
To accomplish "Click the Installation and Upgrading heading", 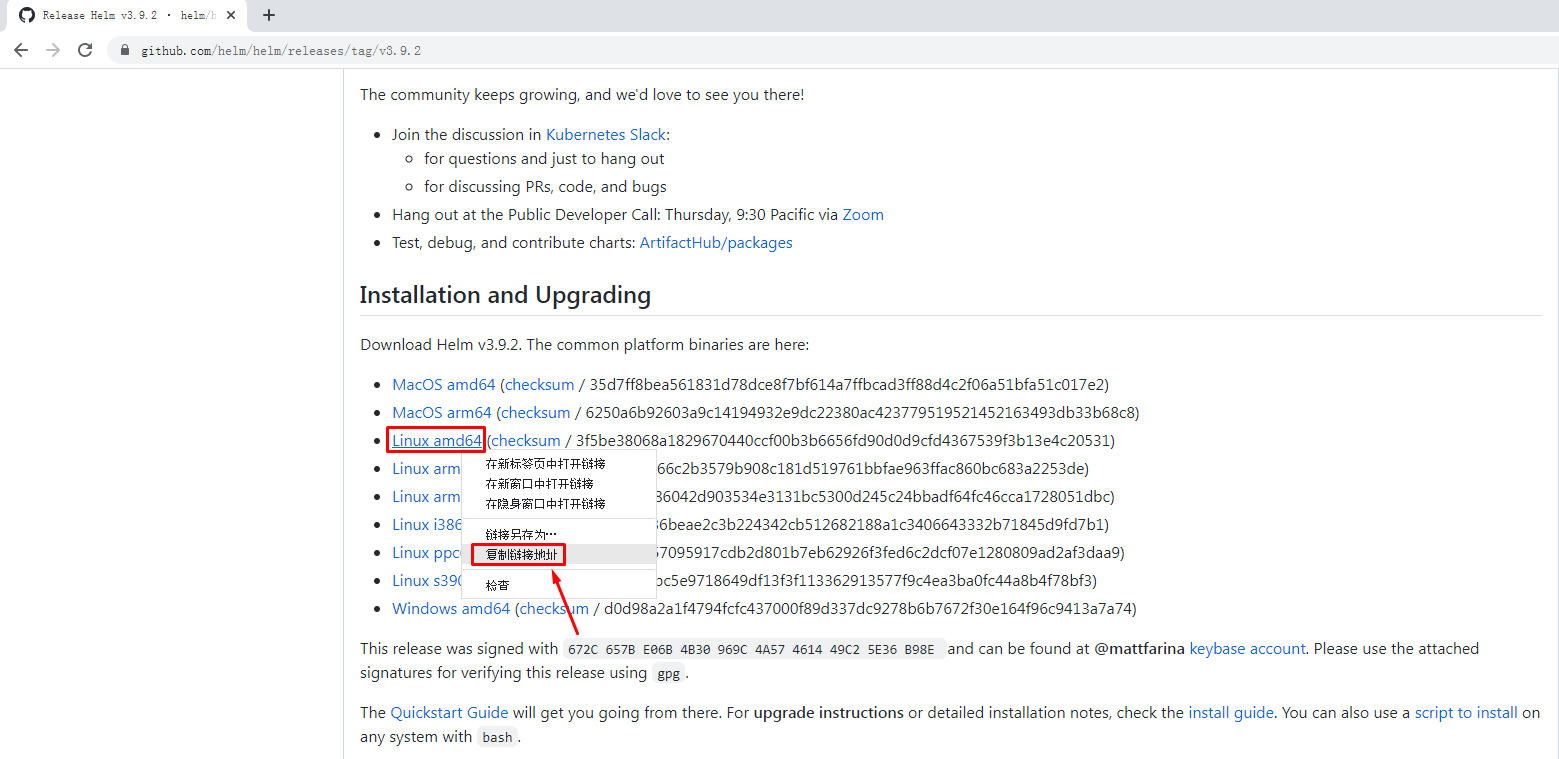I will [505, 295].
